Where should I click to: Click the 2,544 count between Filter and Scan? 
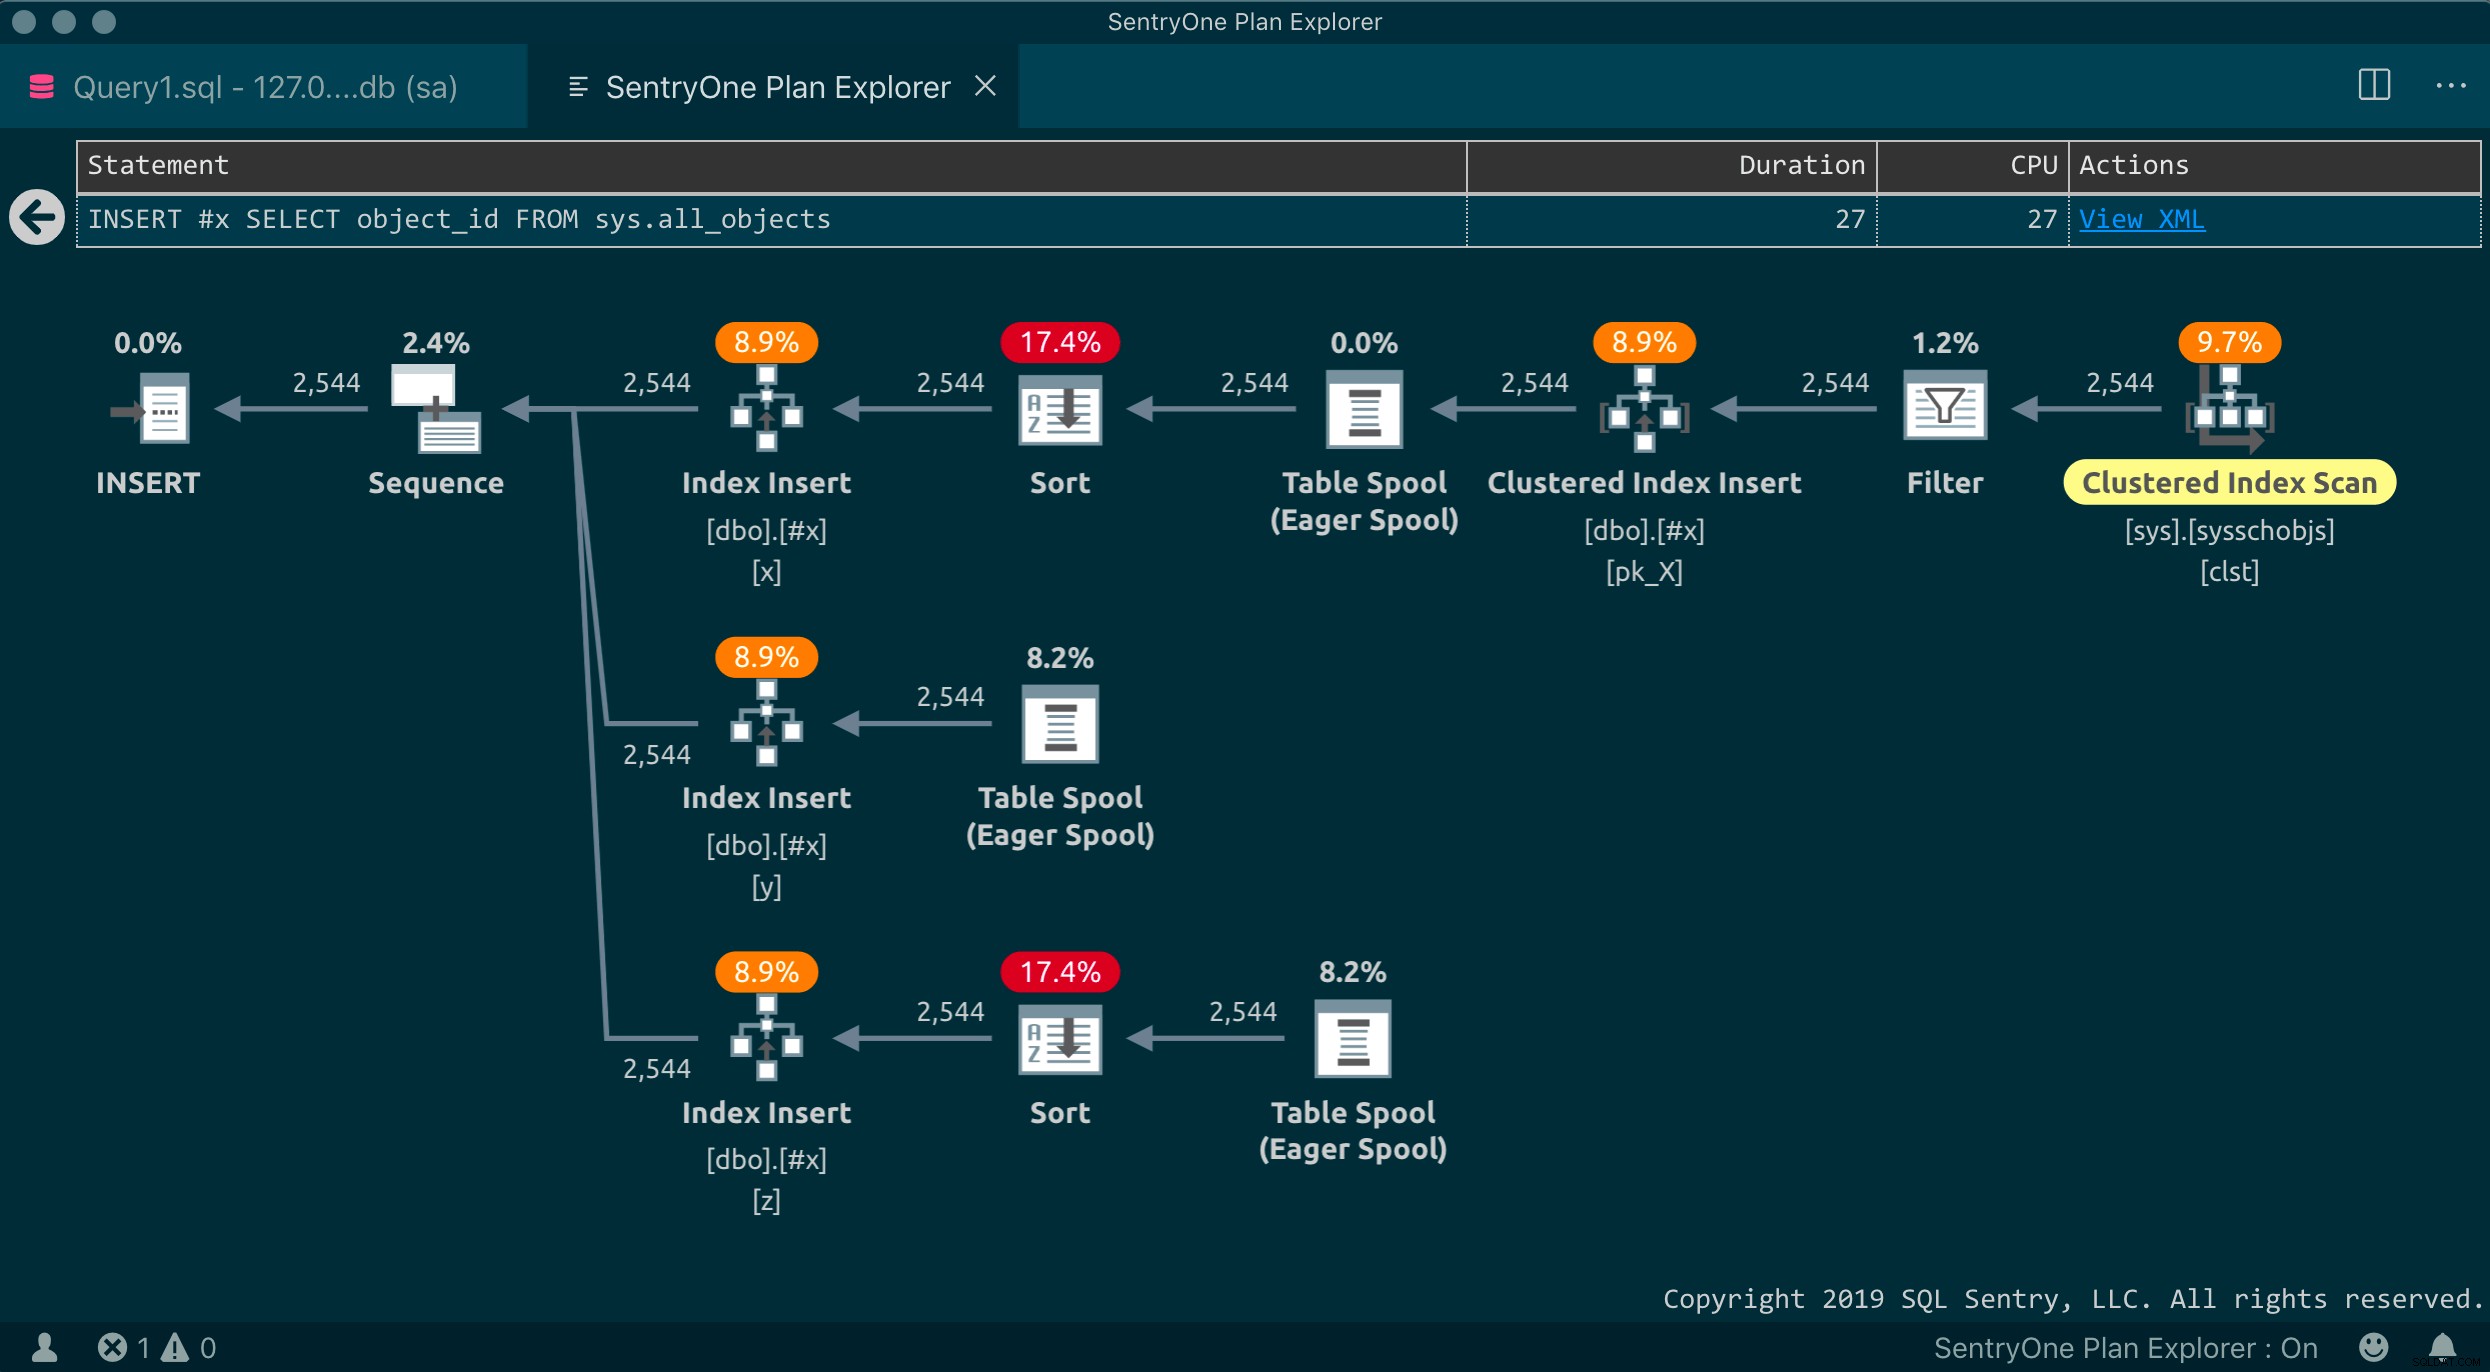pos(2119,383)
